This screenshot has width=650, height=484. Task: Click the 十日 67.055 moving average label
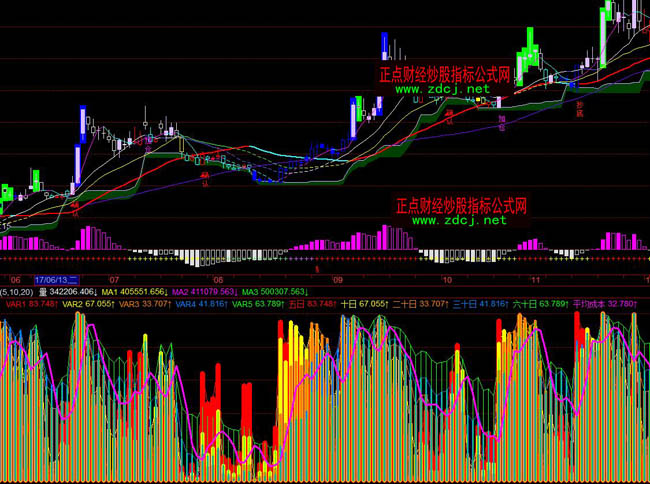coord(364,303)
